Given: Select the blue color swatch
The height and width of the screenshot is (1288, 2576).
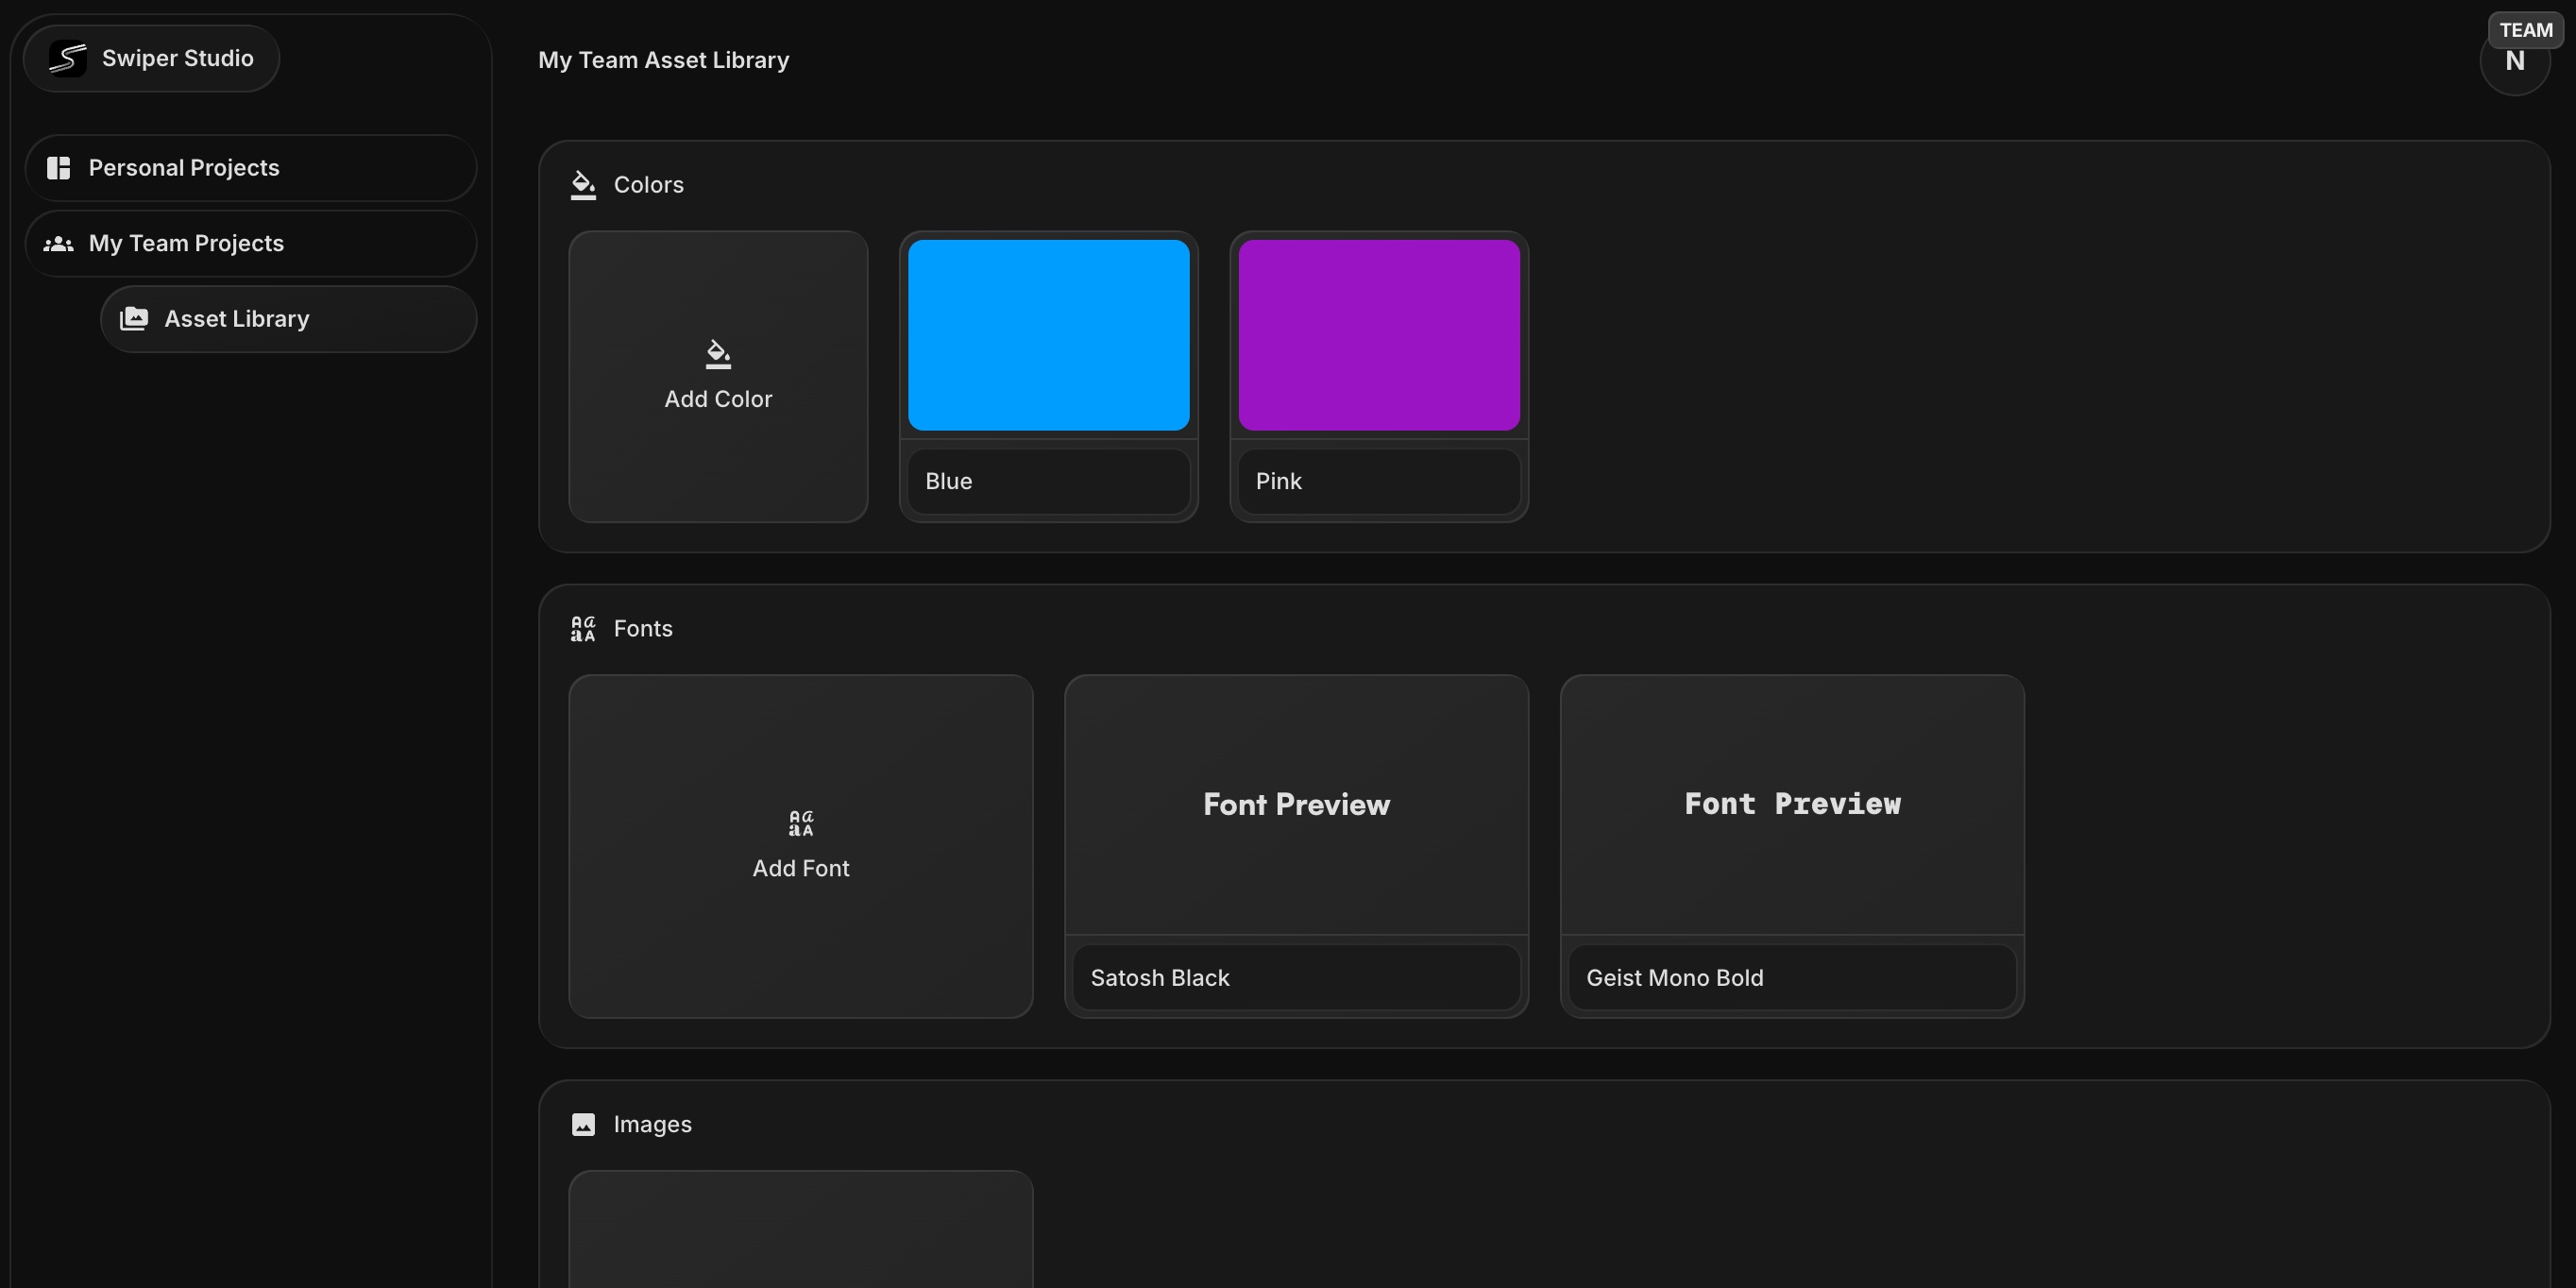Looking at the screenshot, I should pos(1048,335).
